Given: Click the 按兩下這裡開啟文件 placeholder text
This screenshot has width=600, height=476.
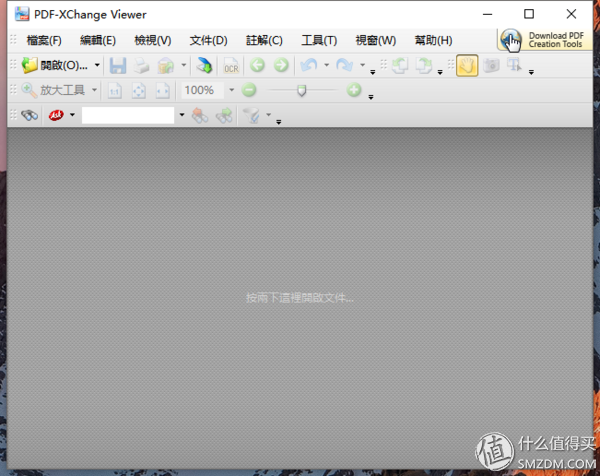Looking at the screenshot, I should tap(300, 298).
